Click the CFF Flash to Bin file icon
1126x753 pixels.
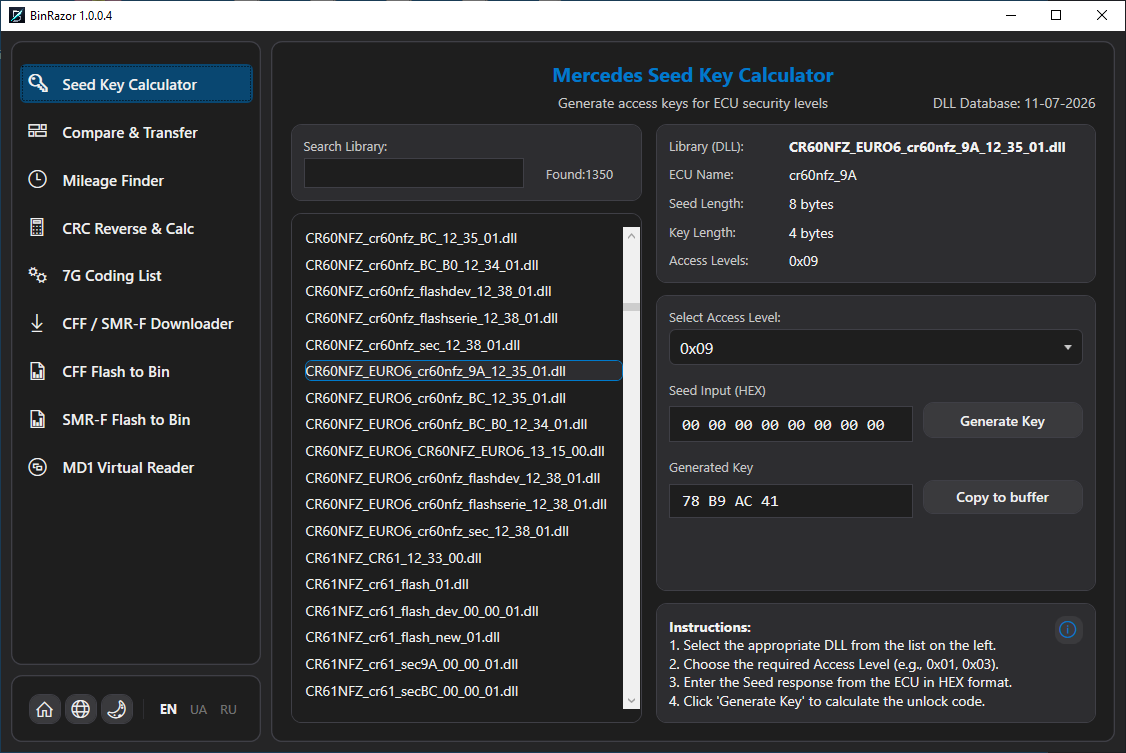(37, 371)
